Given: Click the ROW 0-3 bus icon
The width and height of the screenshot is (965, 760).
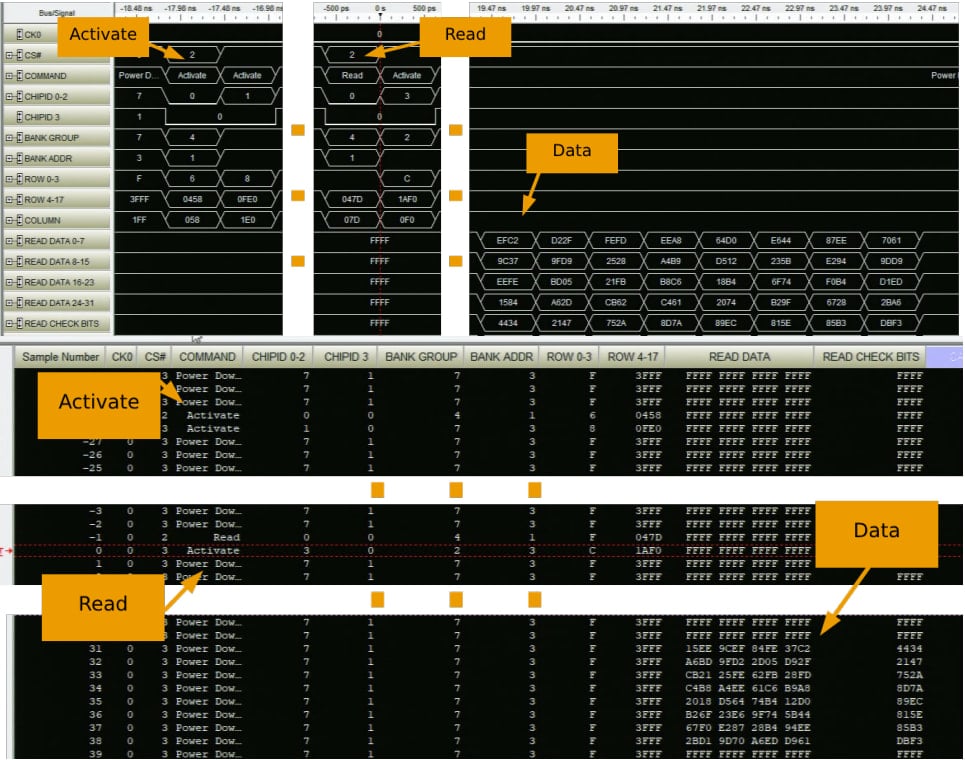Looking at the screenshot, I should coord(18,178).
